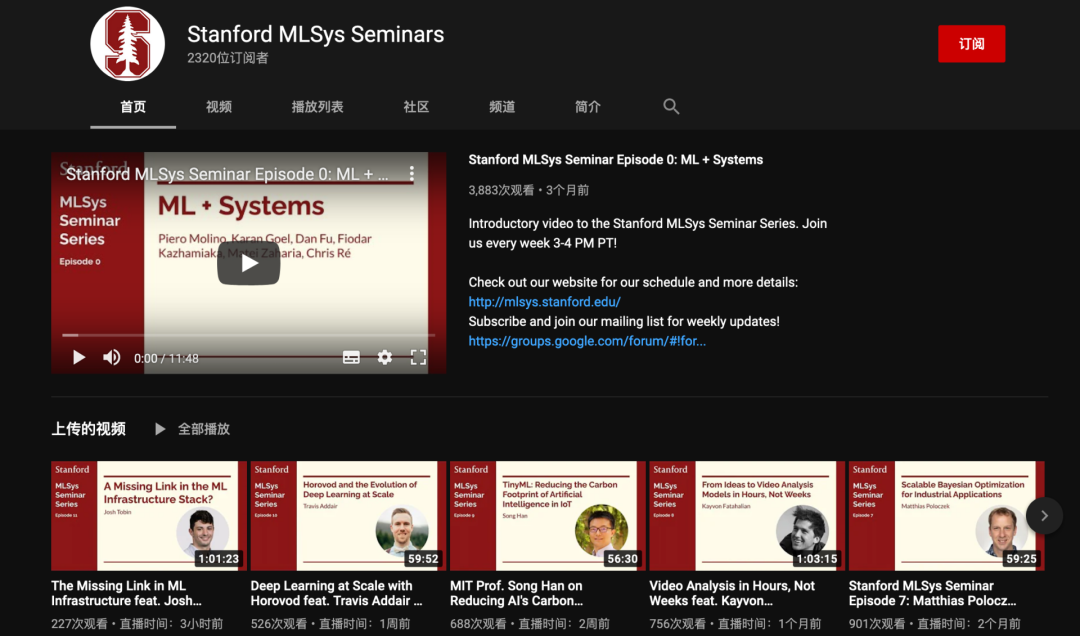Open thumbnail A Missing Link in the ML Infrastructure Stack

click(149, 515)
